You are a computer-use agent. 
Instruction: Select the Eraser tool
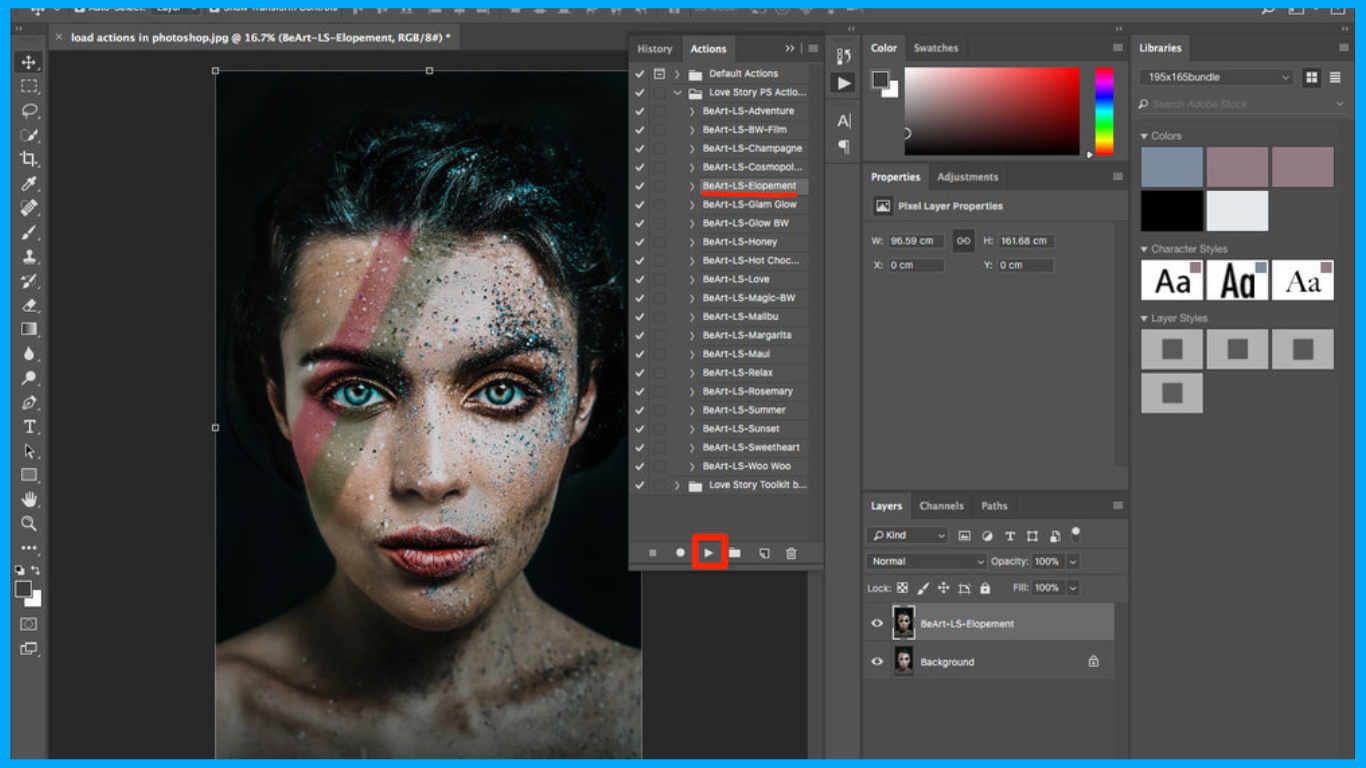(29, 305)
